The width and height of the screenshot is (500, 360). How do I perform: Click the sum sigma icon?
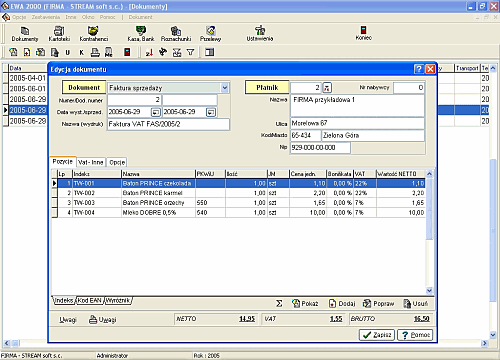pyautogui.click(x=279, y=303)
